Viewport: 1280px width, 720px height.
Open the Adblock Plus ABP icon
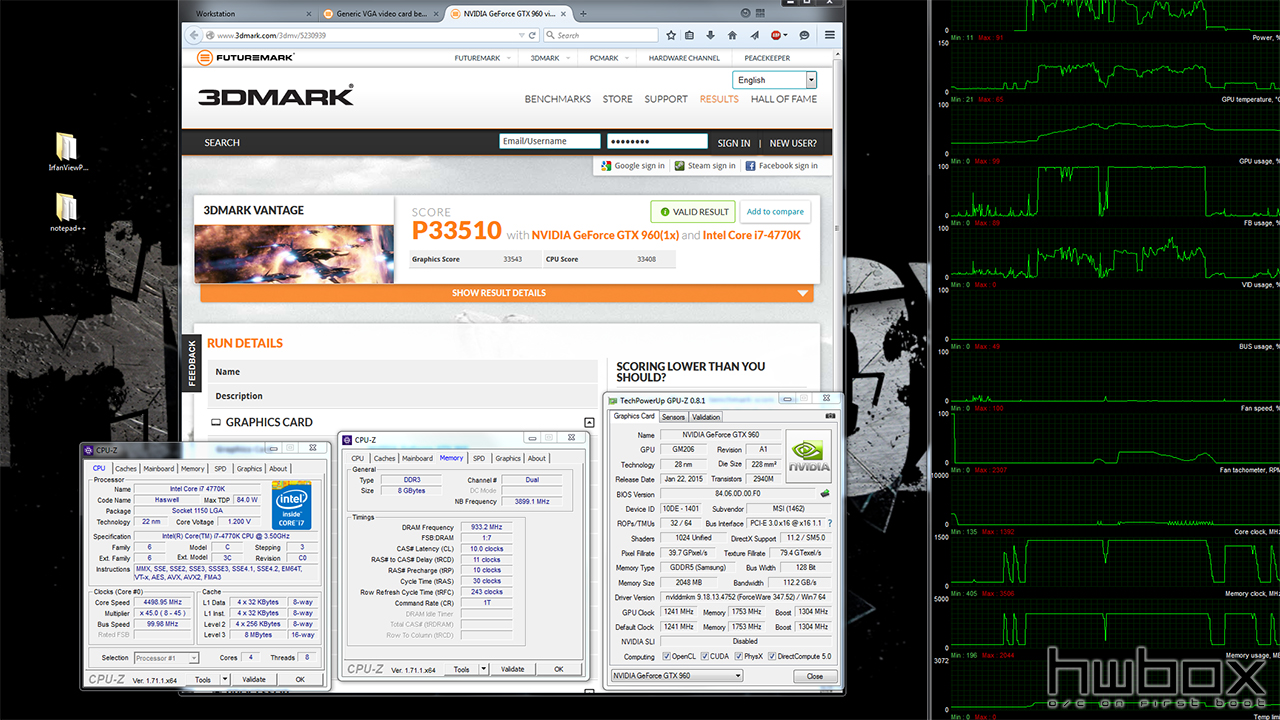[x=776, y=35]
